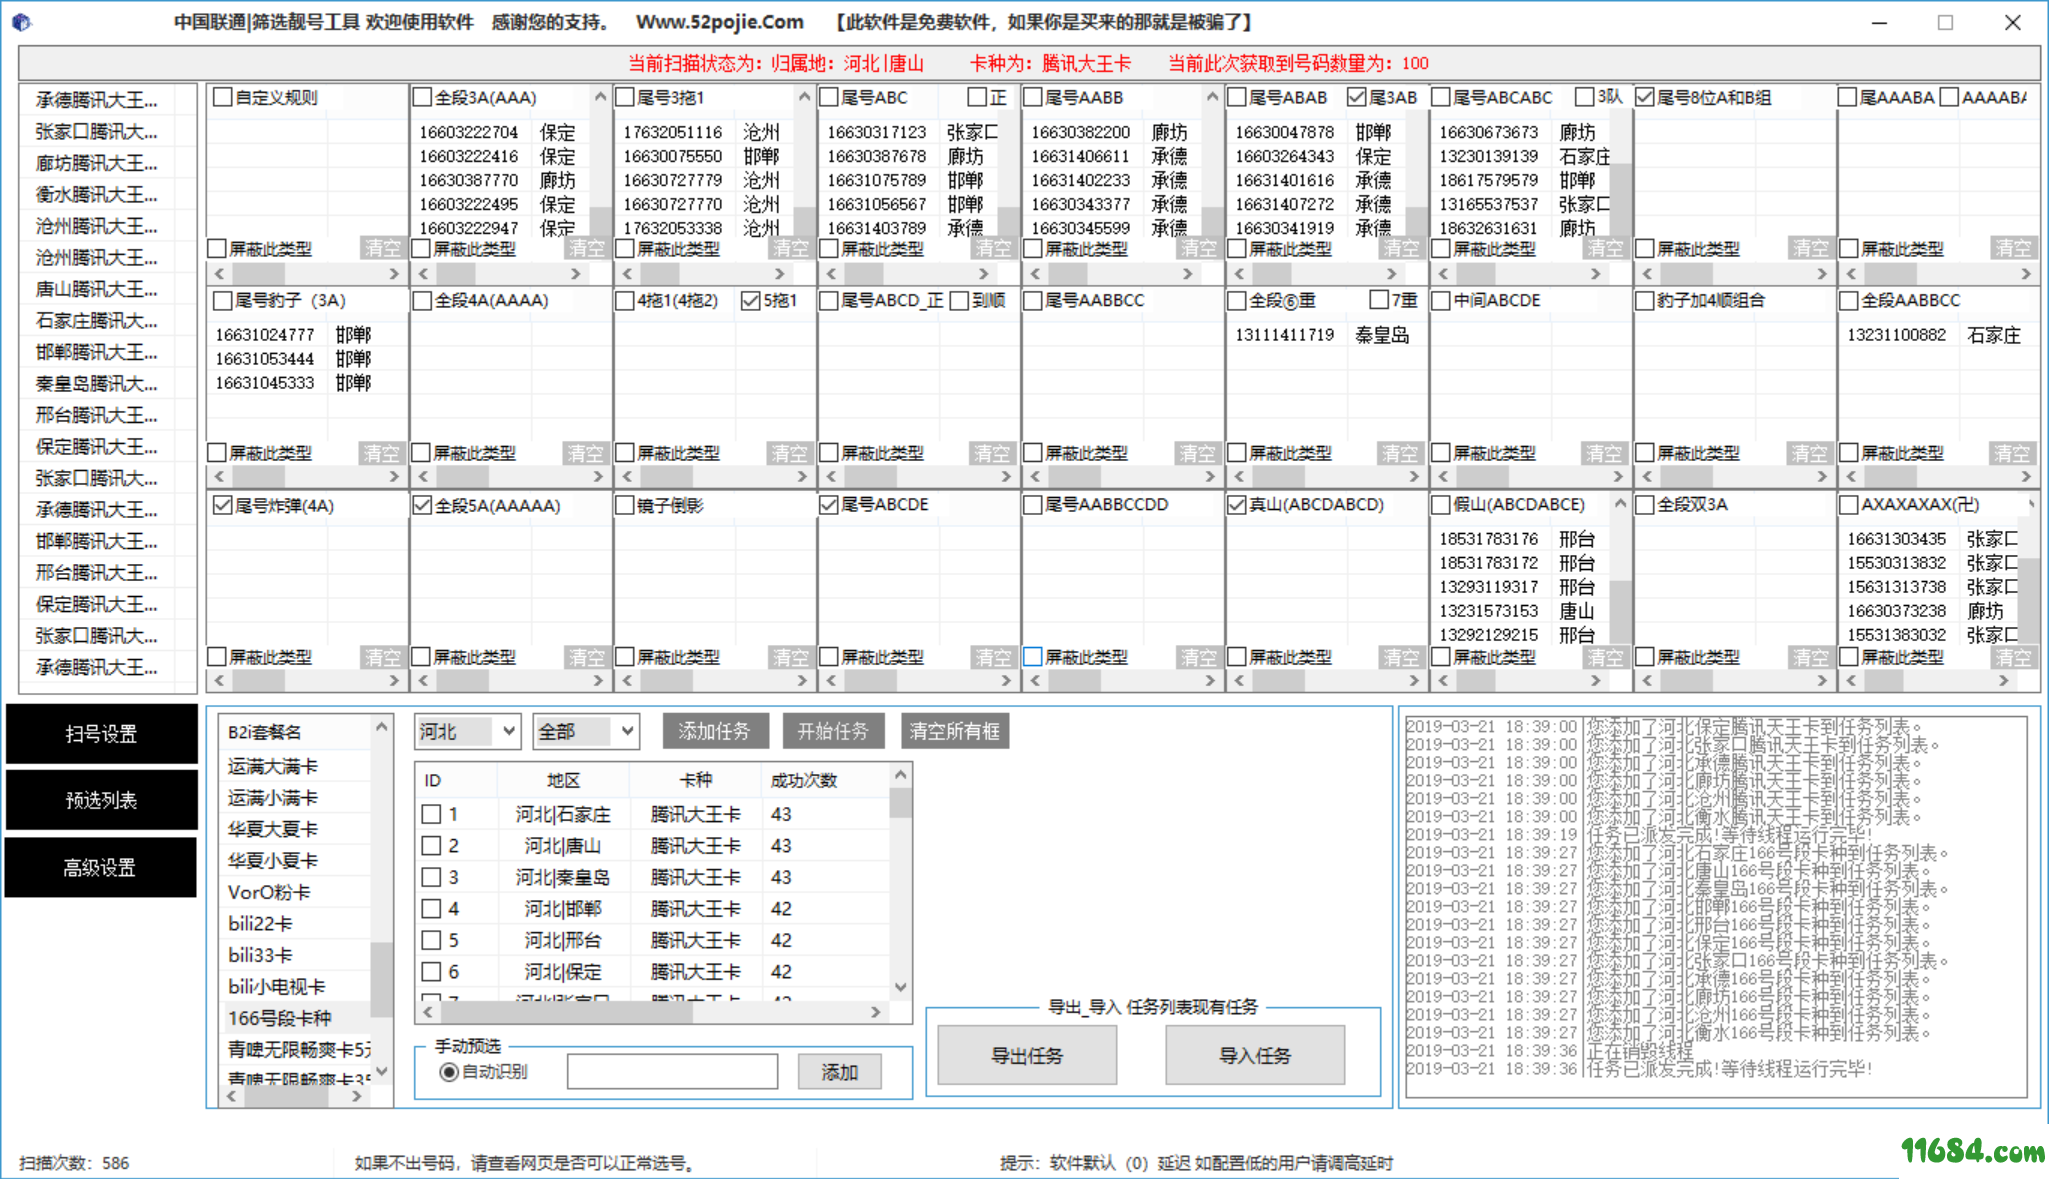Click the 添加任务 button
The width and height of the screenshot is (2049, 1179).
715,731
